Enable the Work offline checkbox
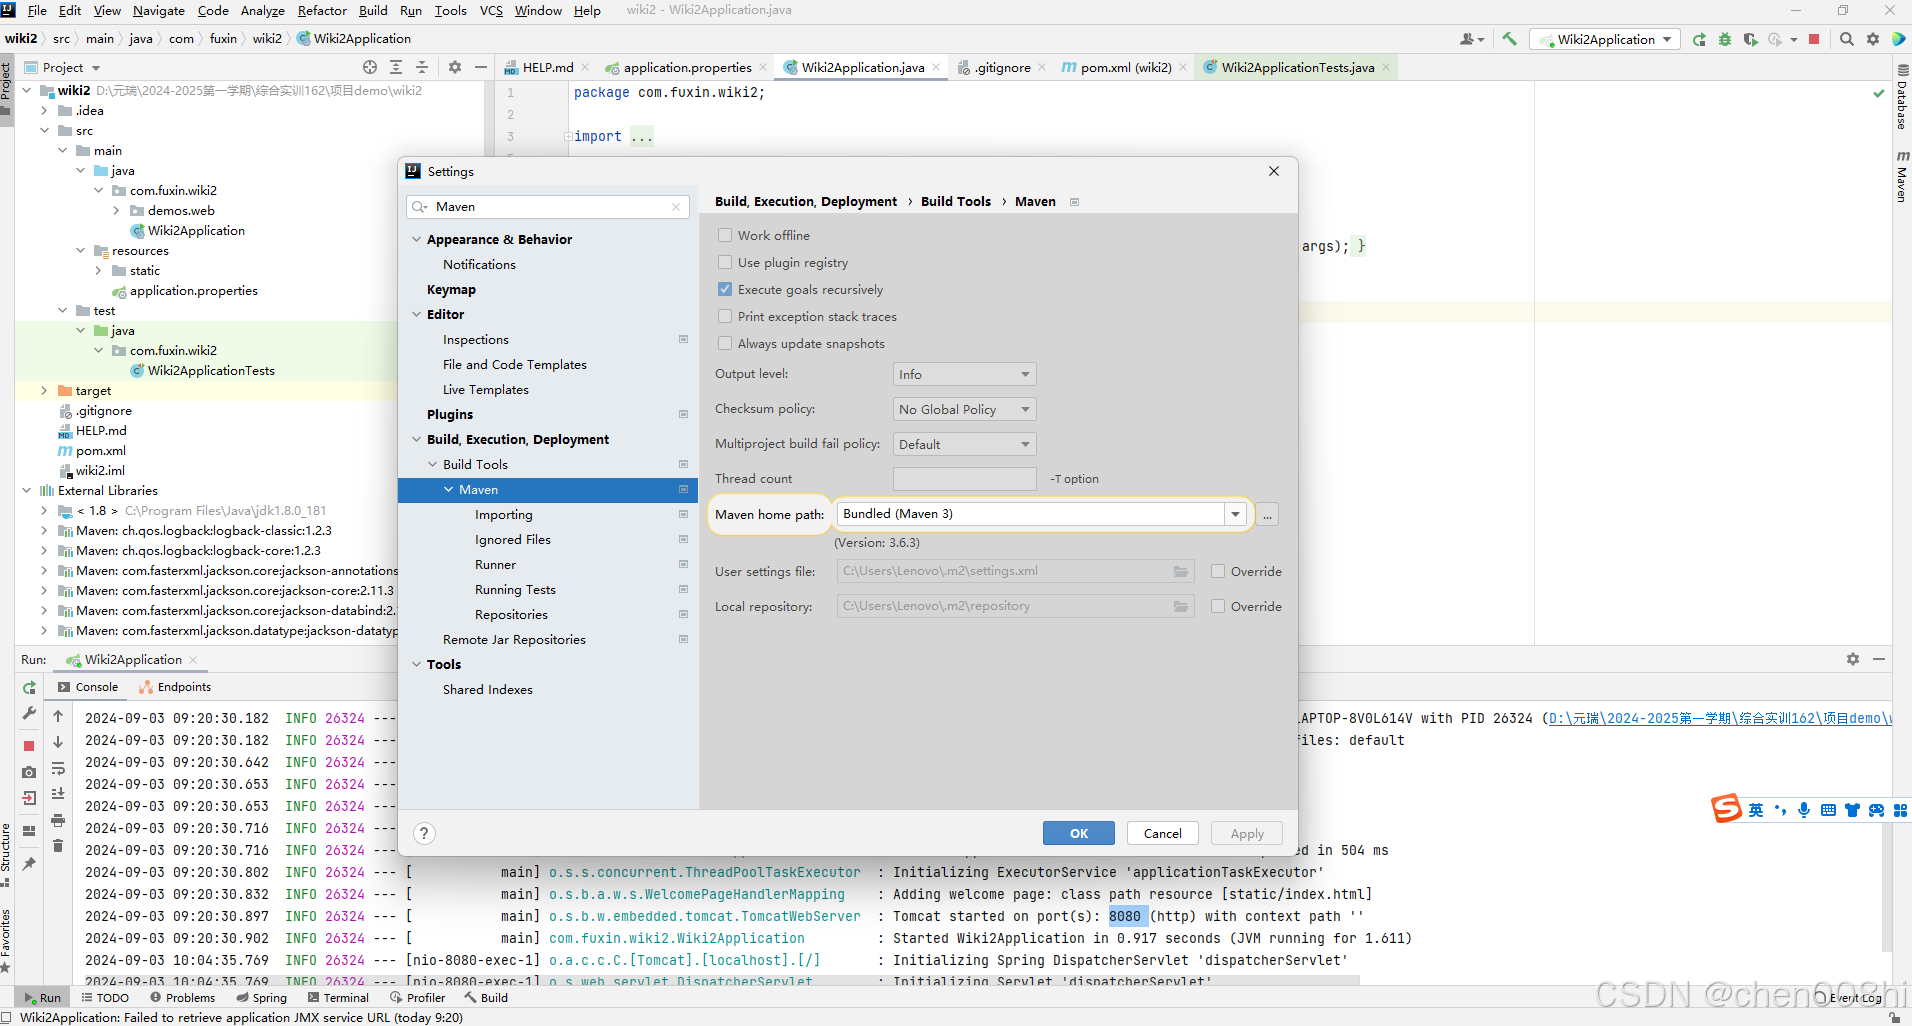The width and height of the screenshot is (1912, 1026). (725, 235)
